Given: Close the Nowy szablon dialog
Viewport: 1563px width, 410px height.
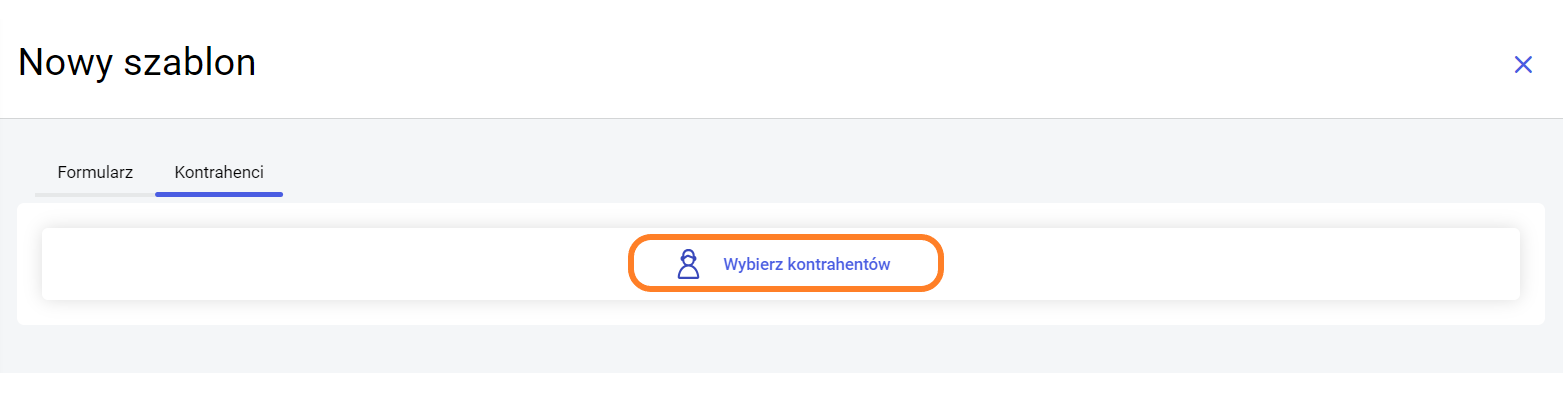Looking at the screenshot, I should [x=1523, y=65].
